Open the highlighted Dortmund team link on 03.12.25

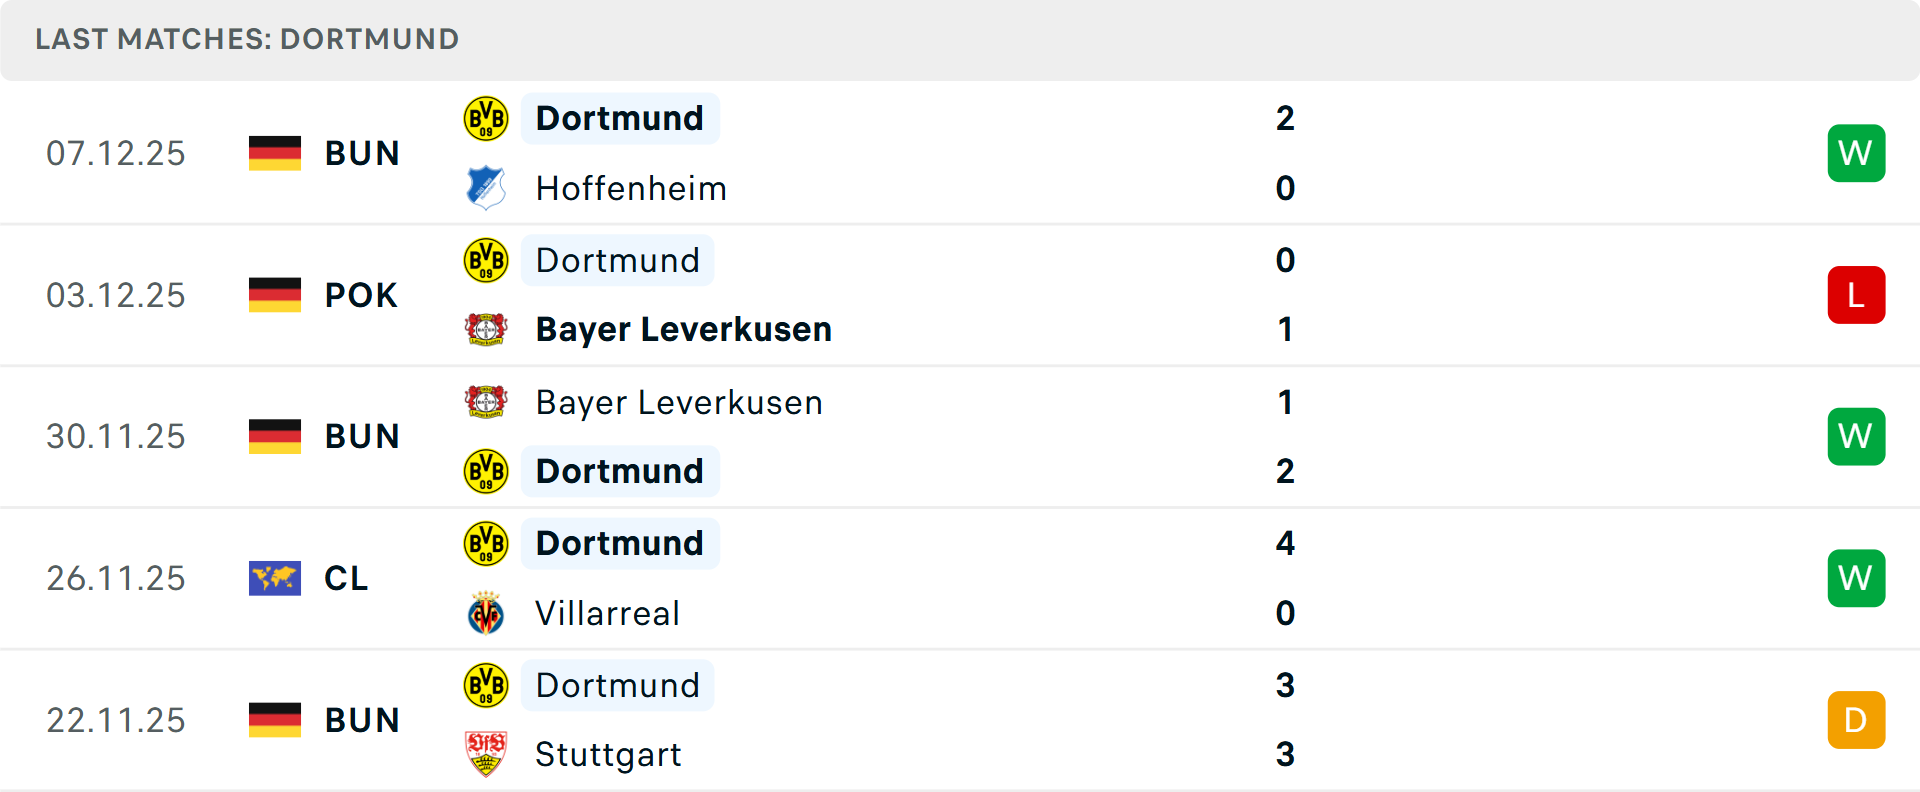tap(617, 259)
